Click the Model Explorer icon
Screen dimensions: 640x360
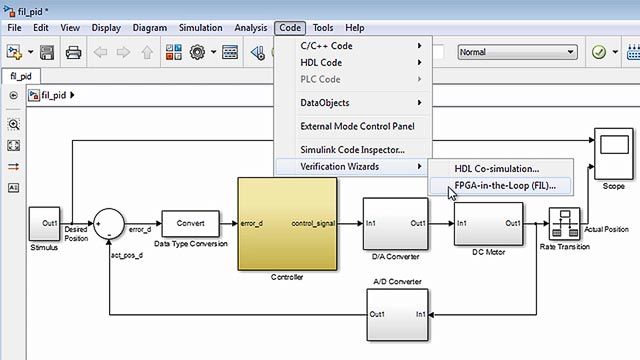(230, 52)
